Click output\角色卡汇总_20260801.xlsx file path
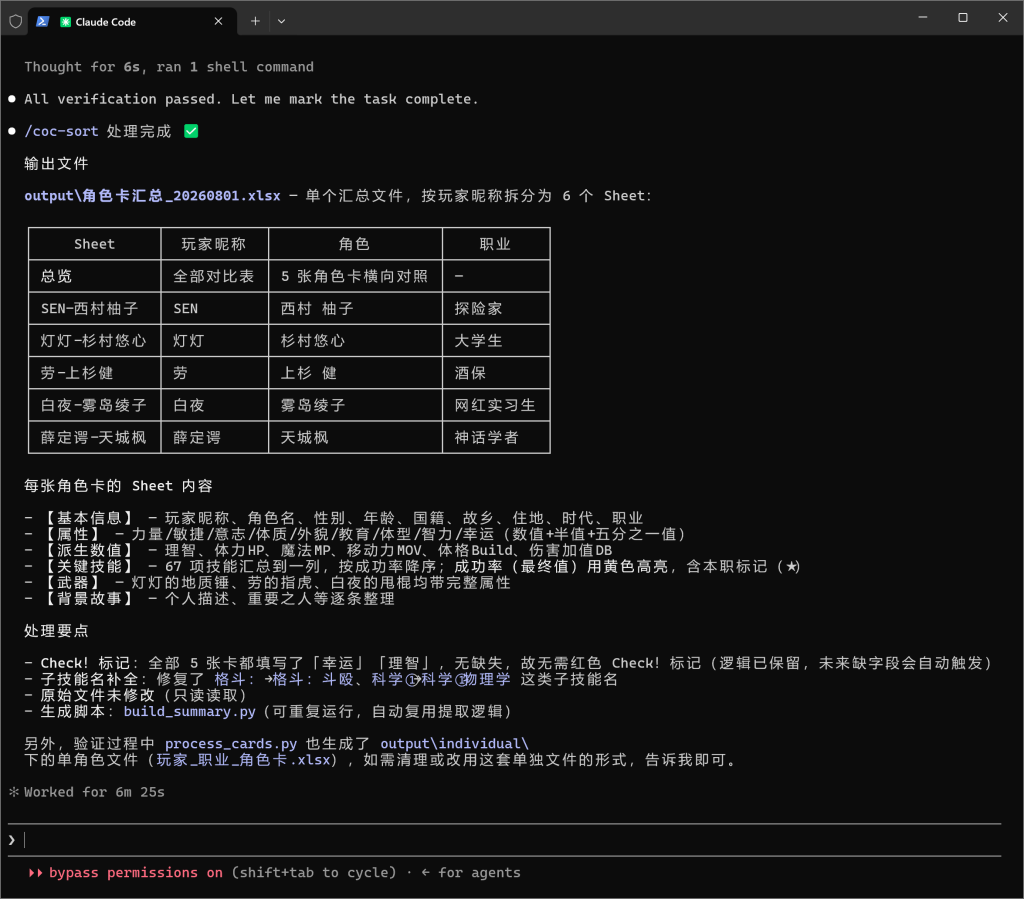The width and height of the screenshot is (1024, 899). click(152, 196)
